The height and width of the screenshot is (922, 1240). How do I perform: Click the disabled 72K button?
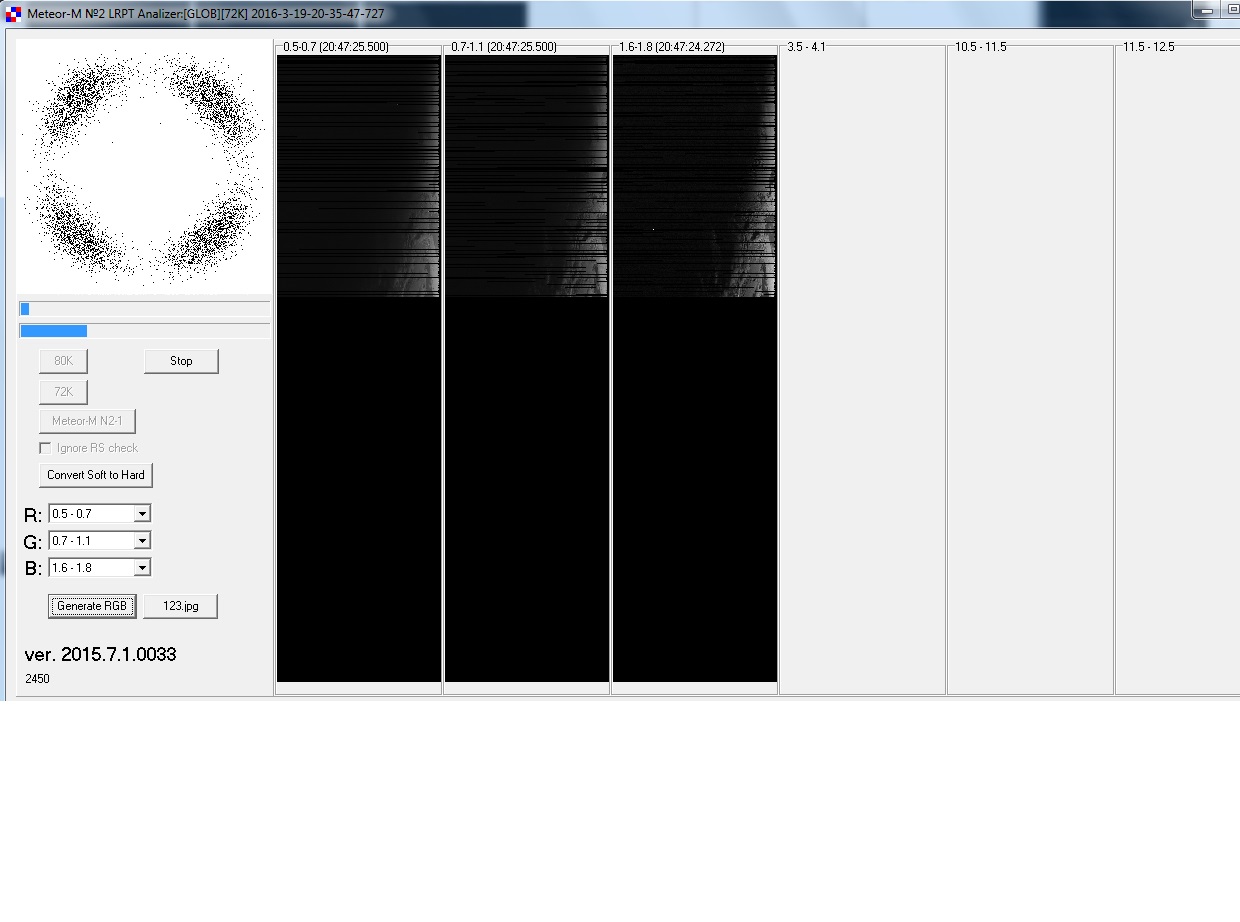[x=63, y=392]
